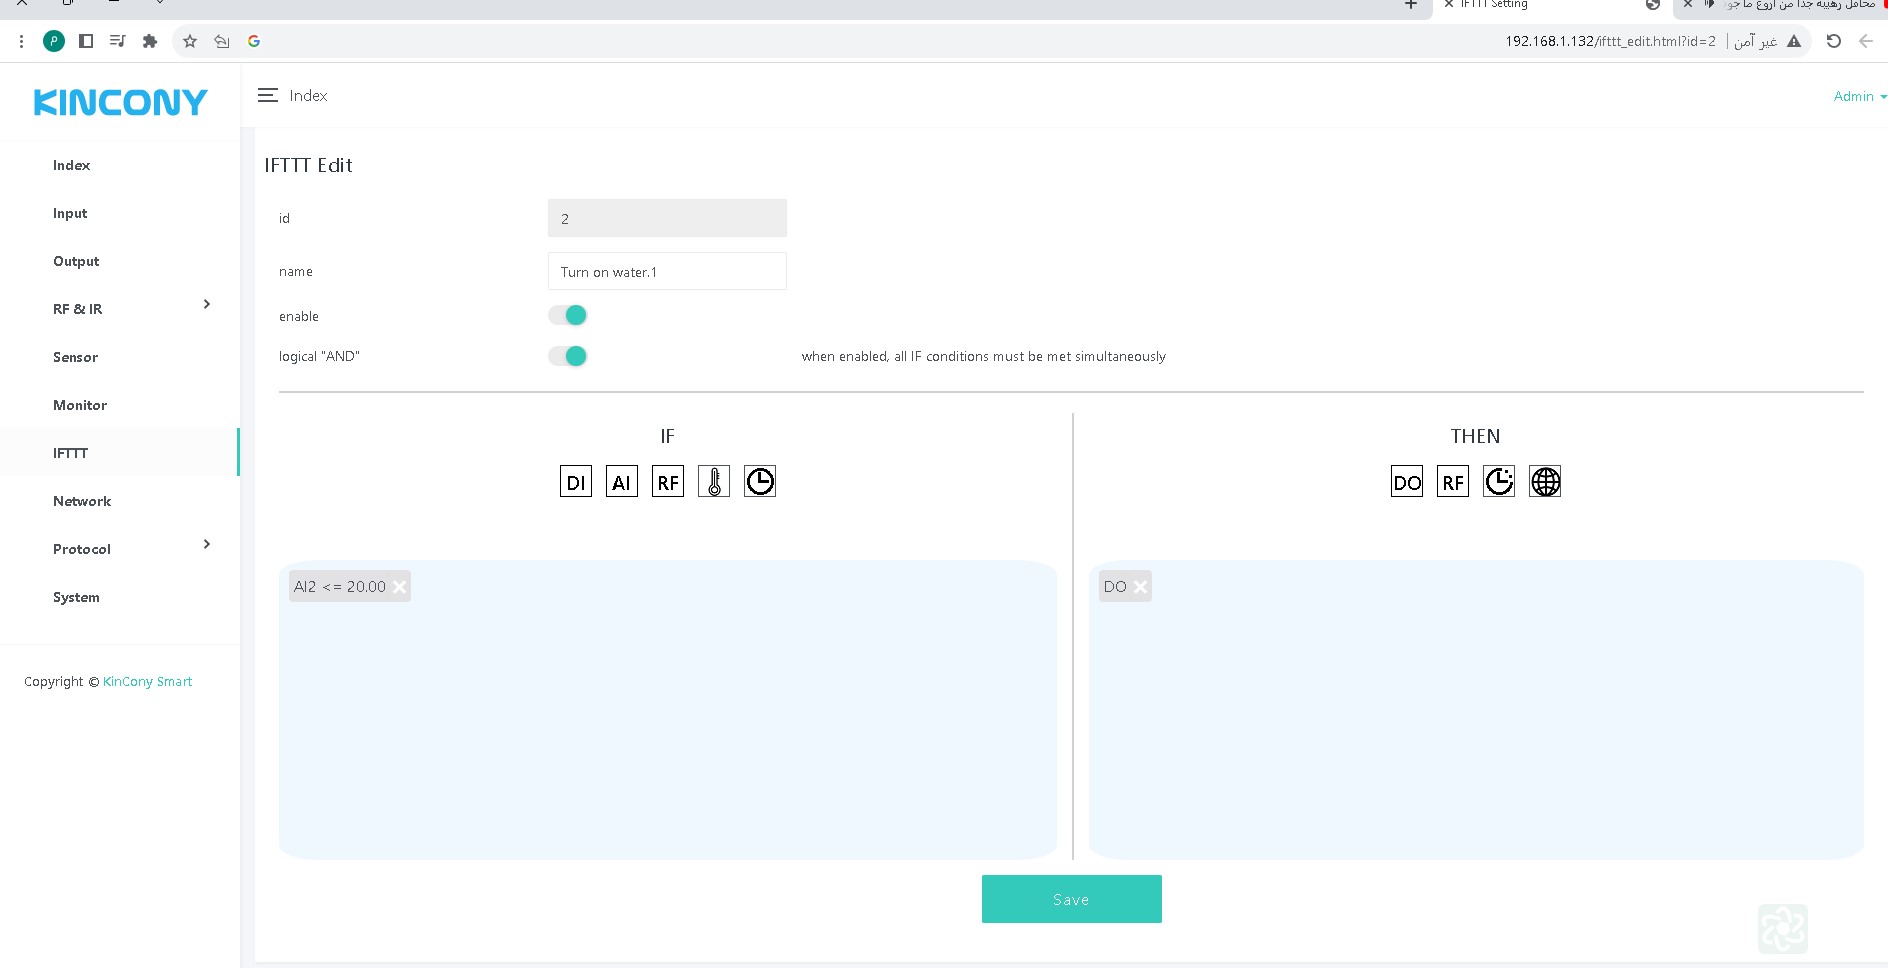Image resolution: width=1888 pixels, height=968 pixels.
Task: Add RF action in THEN section
Action: [x=1452, y=482]
